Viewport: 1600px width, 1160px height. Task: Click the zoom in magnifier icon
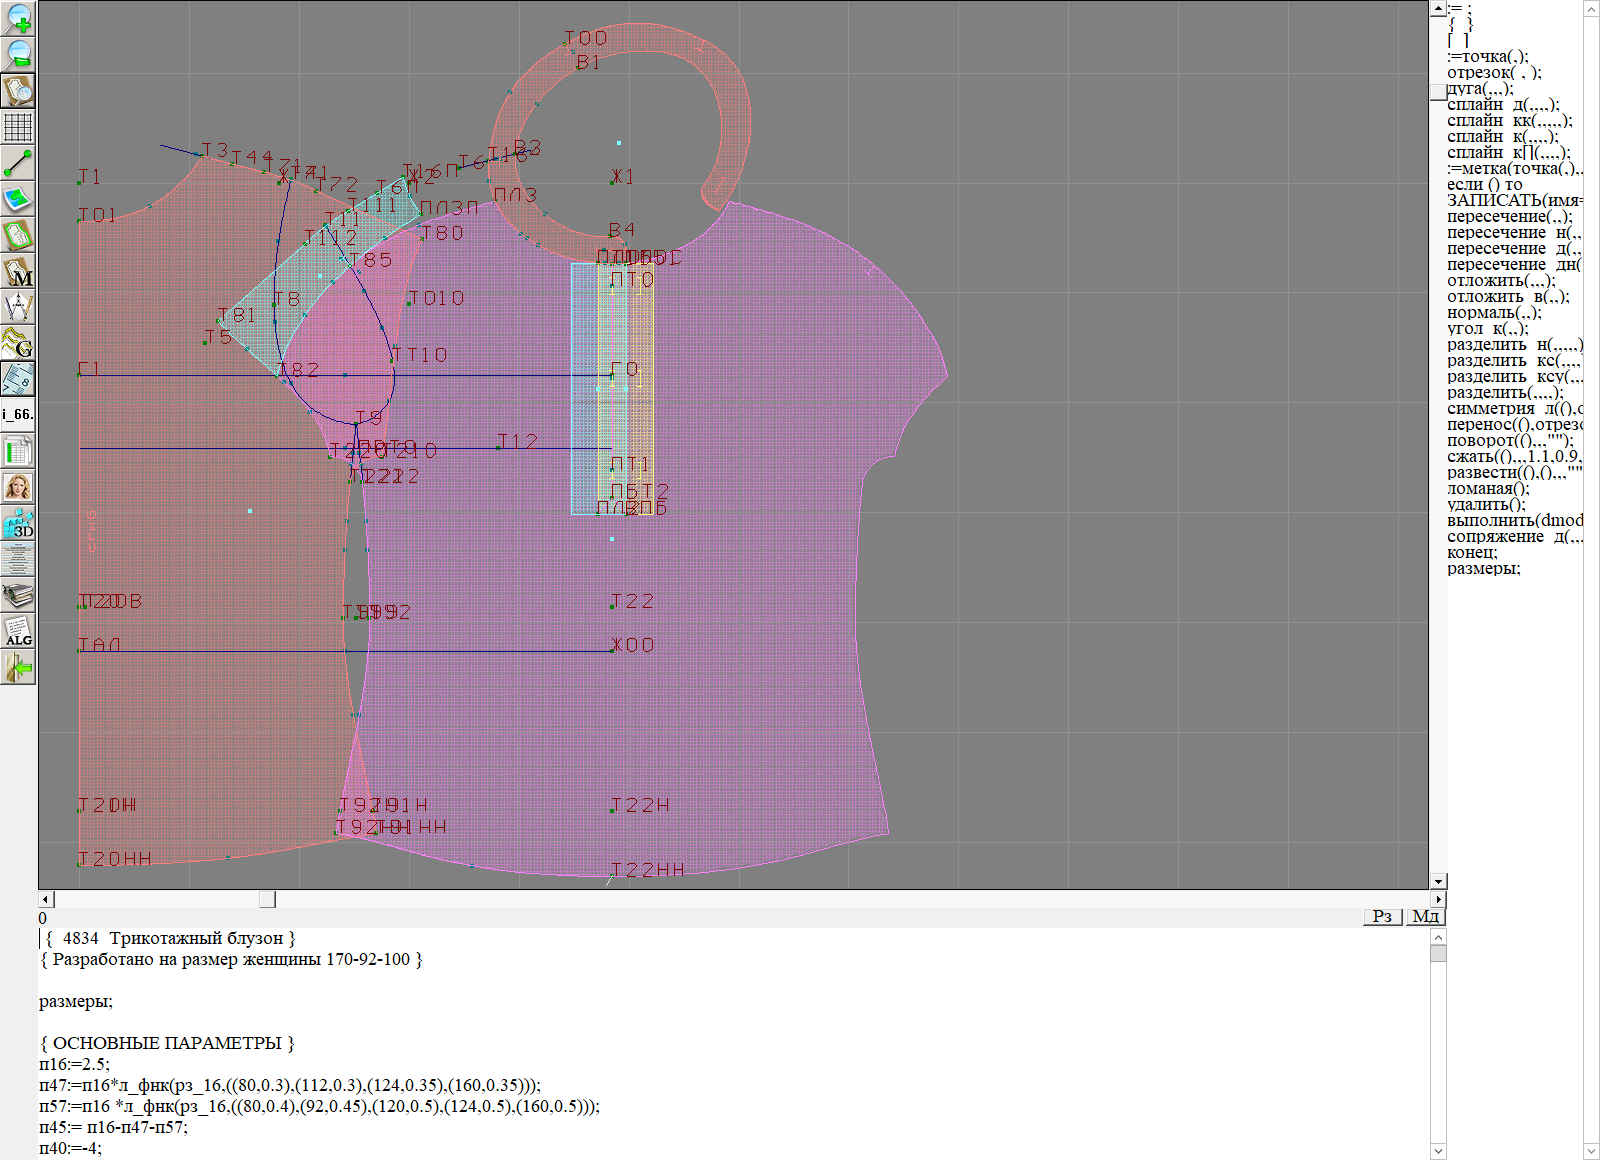[x=18, y=18]
